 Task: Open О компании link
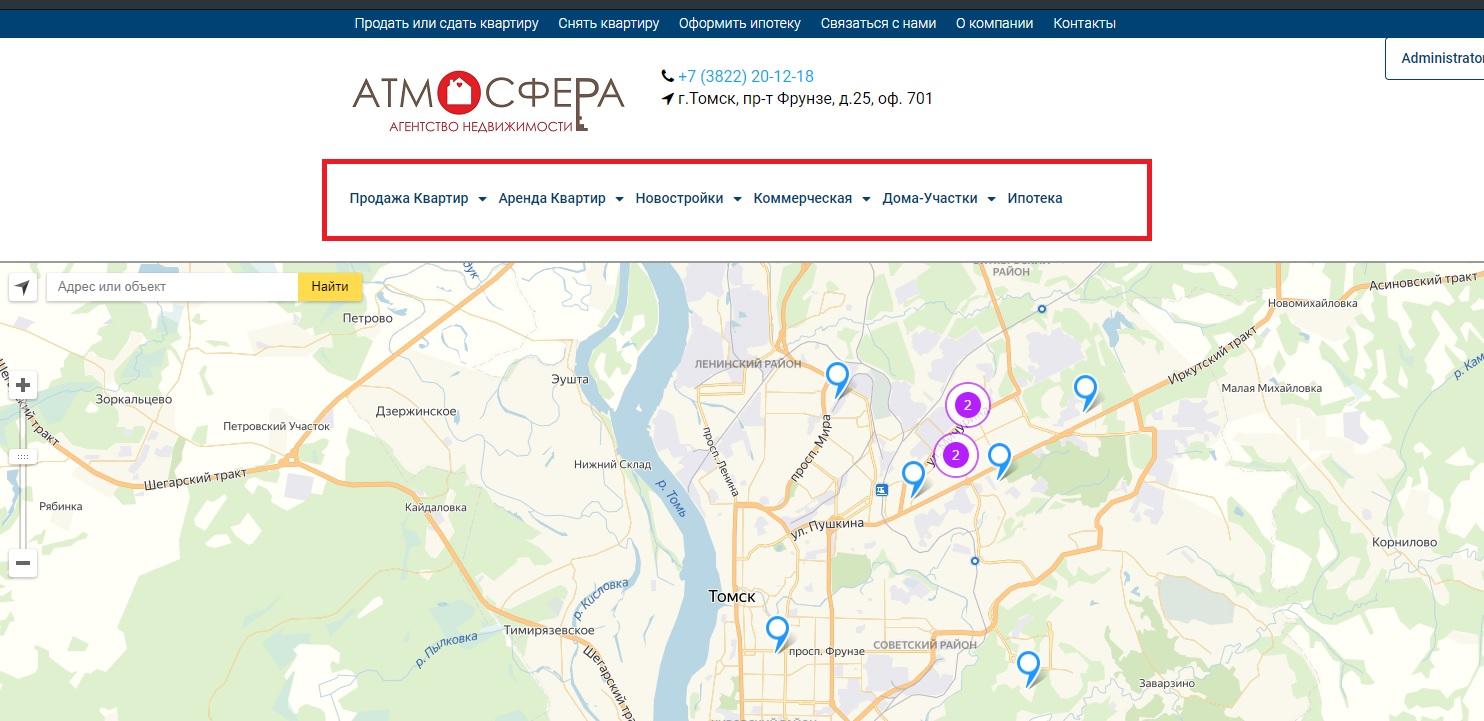[994, 23]
